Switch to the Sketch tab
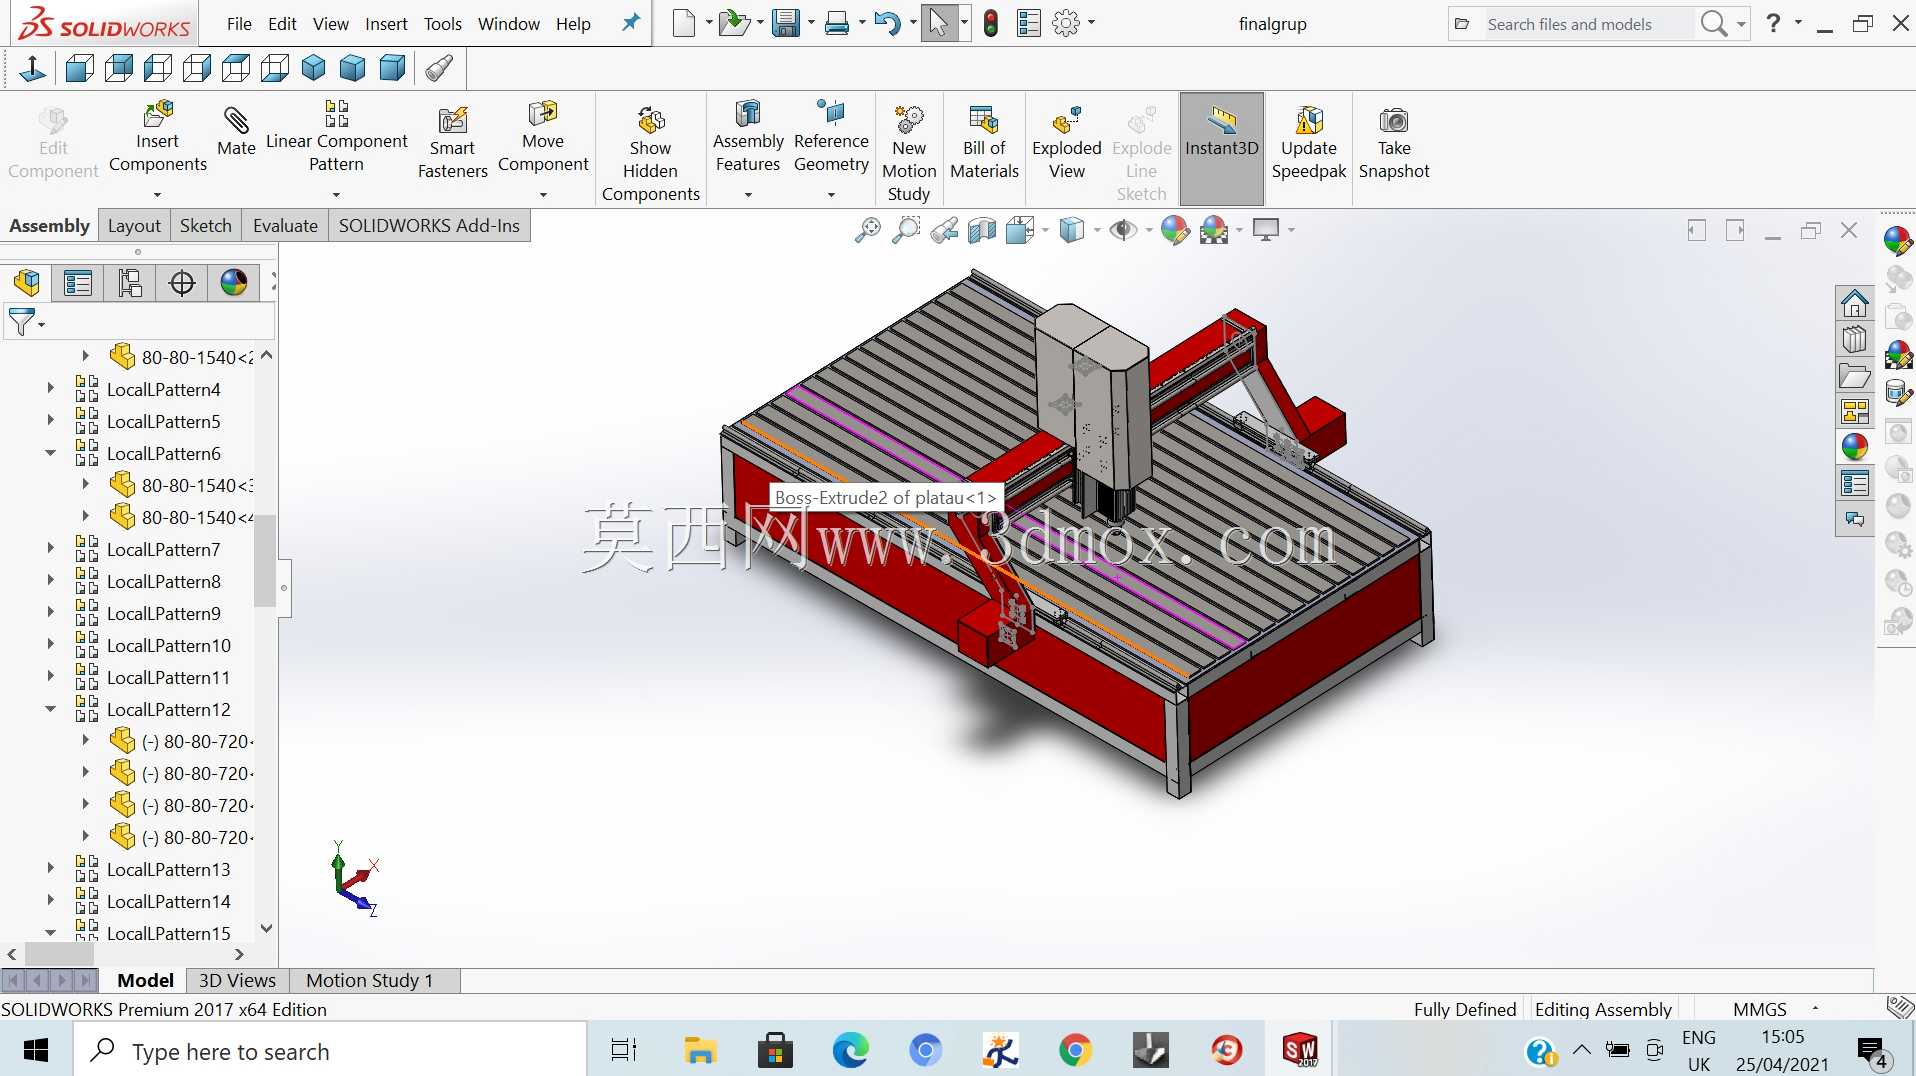This screenshot has height=1076, width=1916. point(206,226)
